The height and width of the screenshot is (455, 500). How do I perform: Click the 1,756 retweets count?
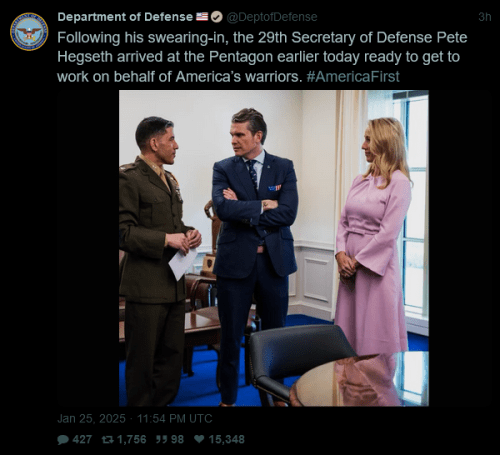point(132,439)
